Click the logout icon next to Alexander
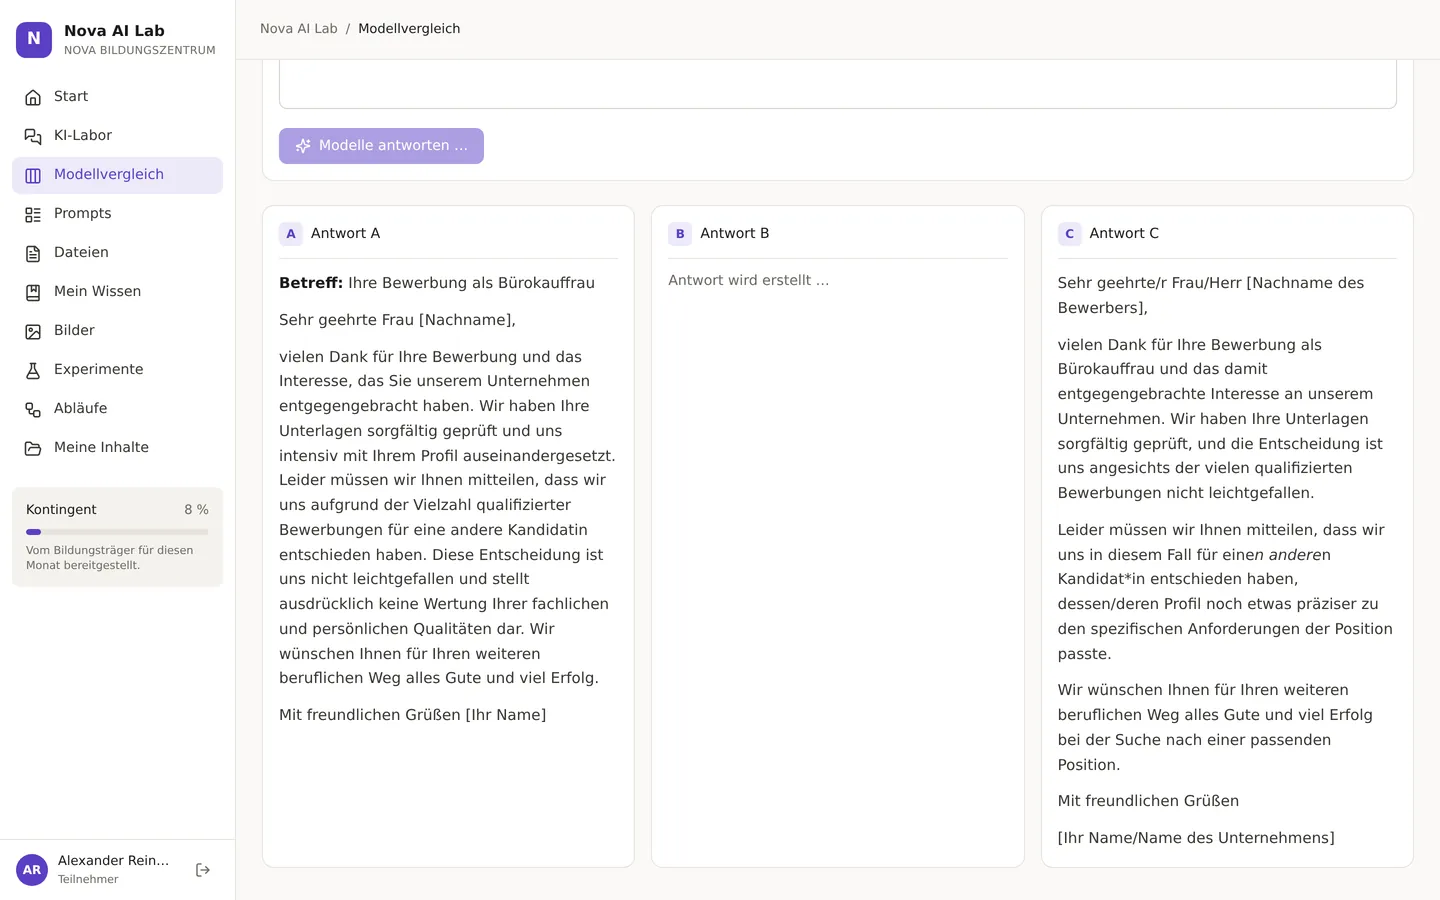The height and width of the screenshot is (900, 1440). pos(203,870)
